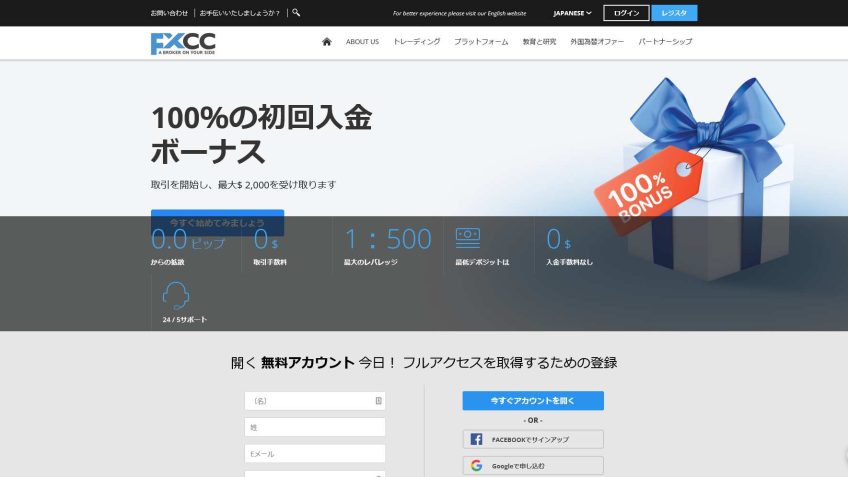
Task: Click the FXCC logo
Action: click(183, 43)
